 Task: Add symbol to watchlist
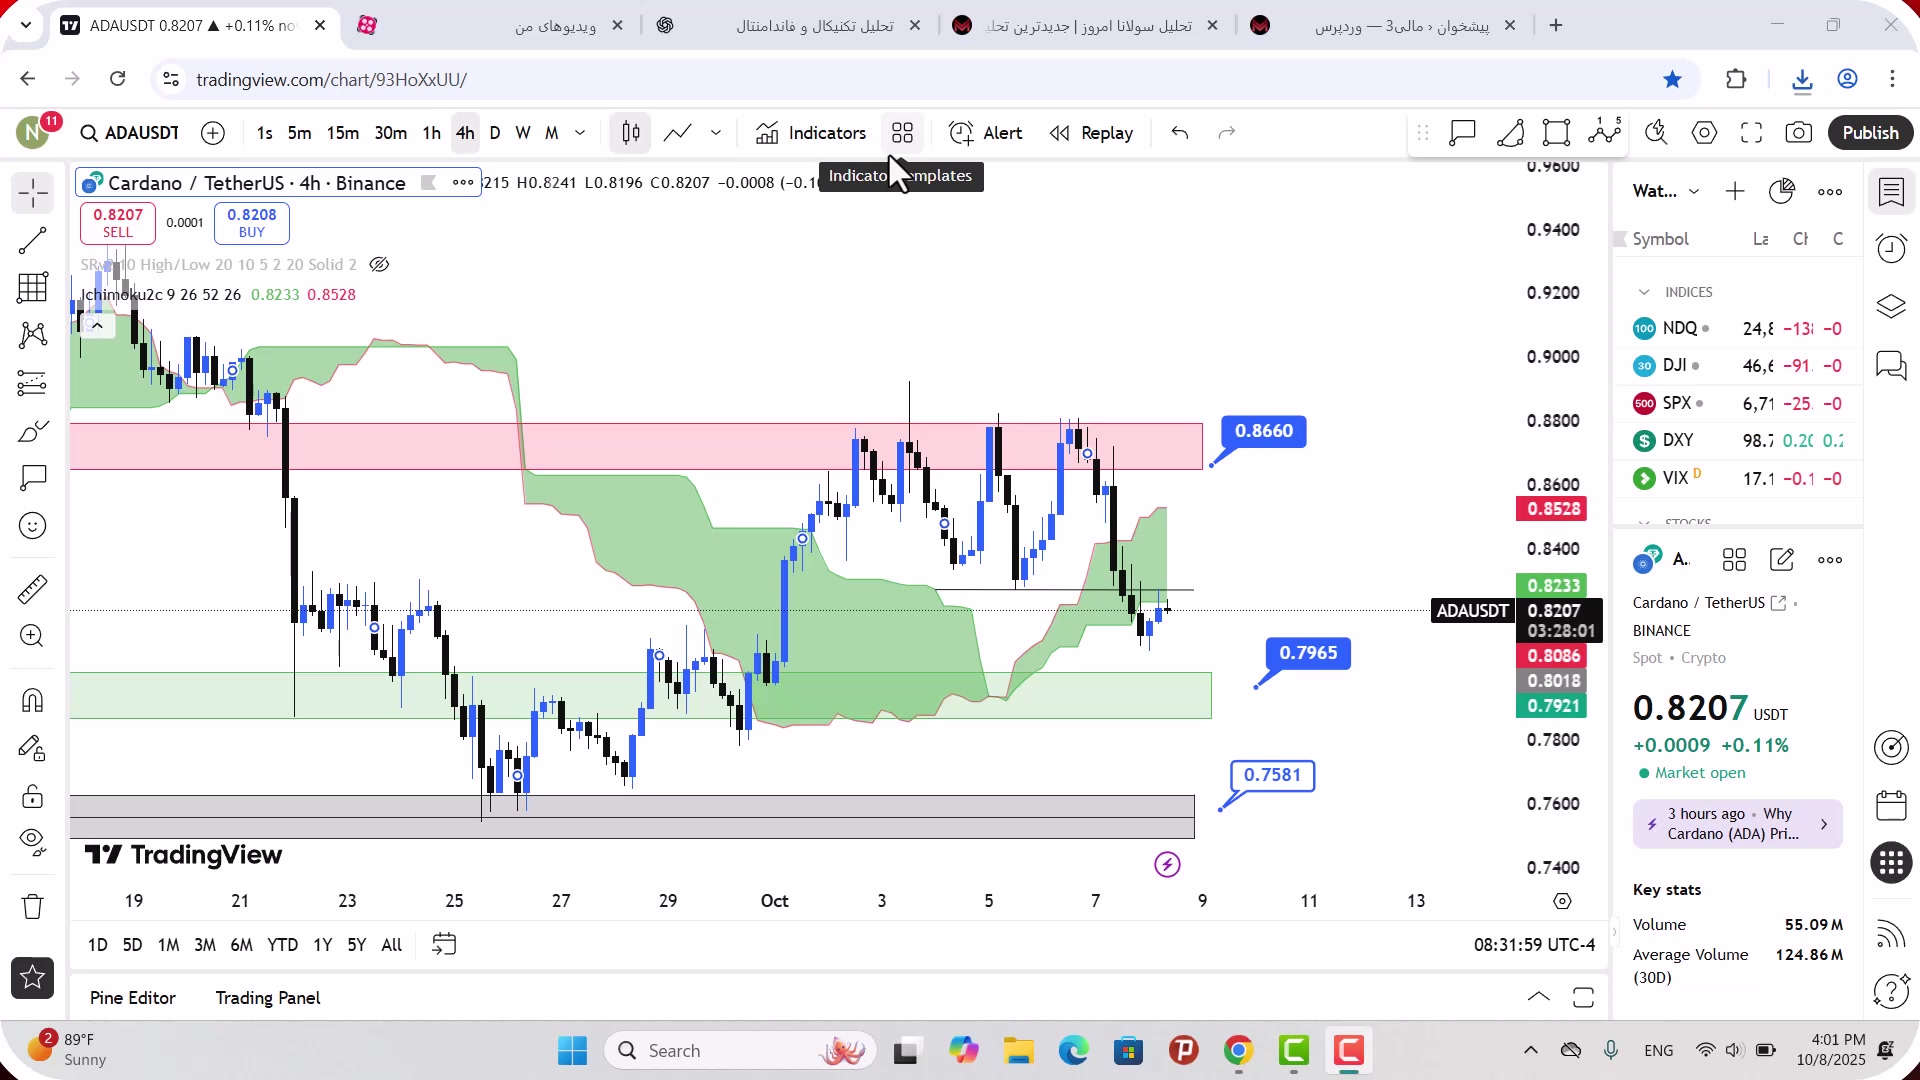pyautogui.click(x=1735, y=191)
